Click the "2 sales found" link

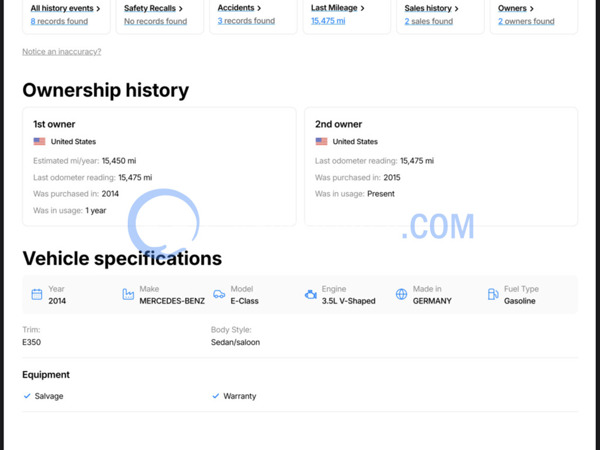(429, 21)
